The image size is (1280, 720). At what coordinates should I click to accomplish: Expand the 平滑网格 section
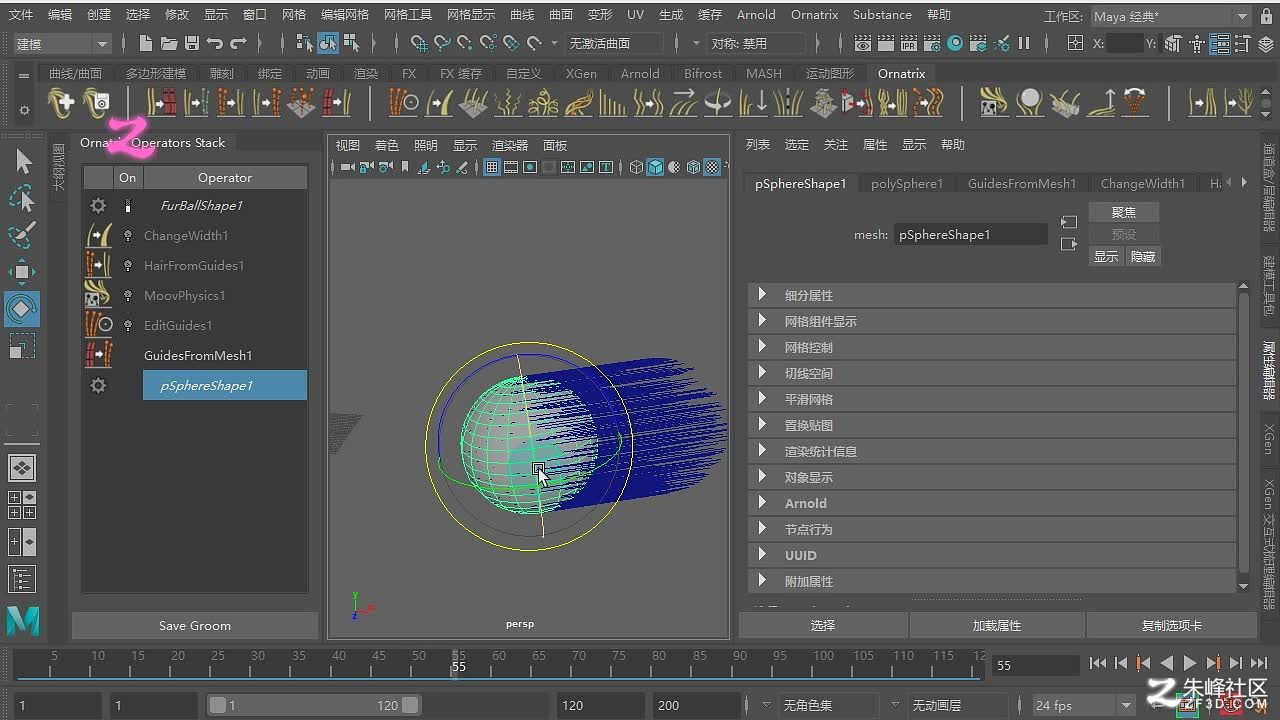point(992,399)
